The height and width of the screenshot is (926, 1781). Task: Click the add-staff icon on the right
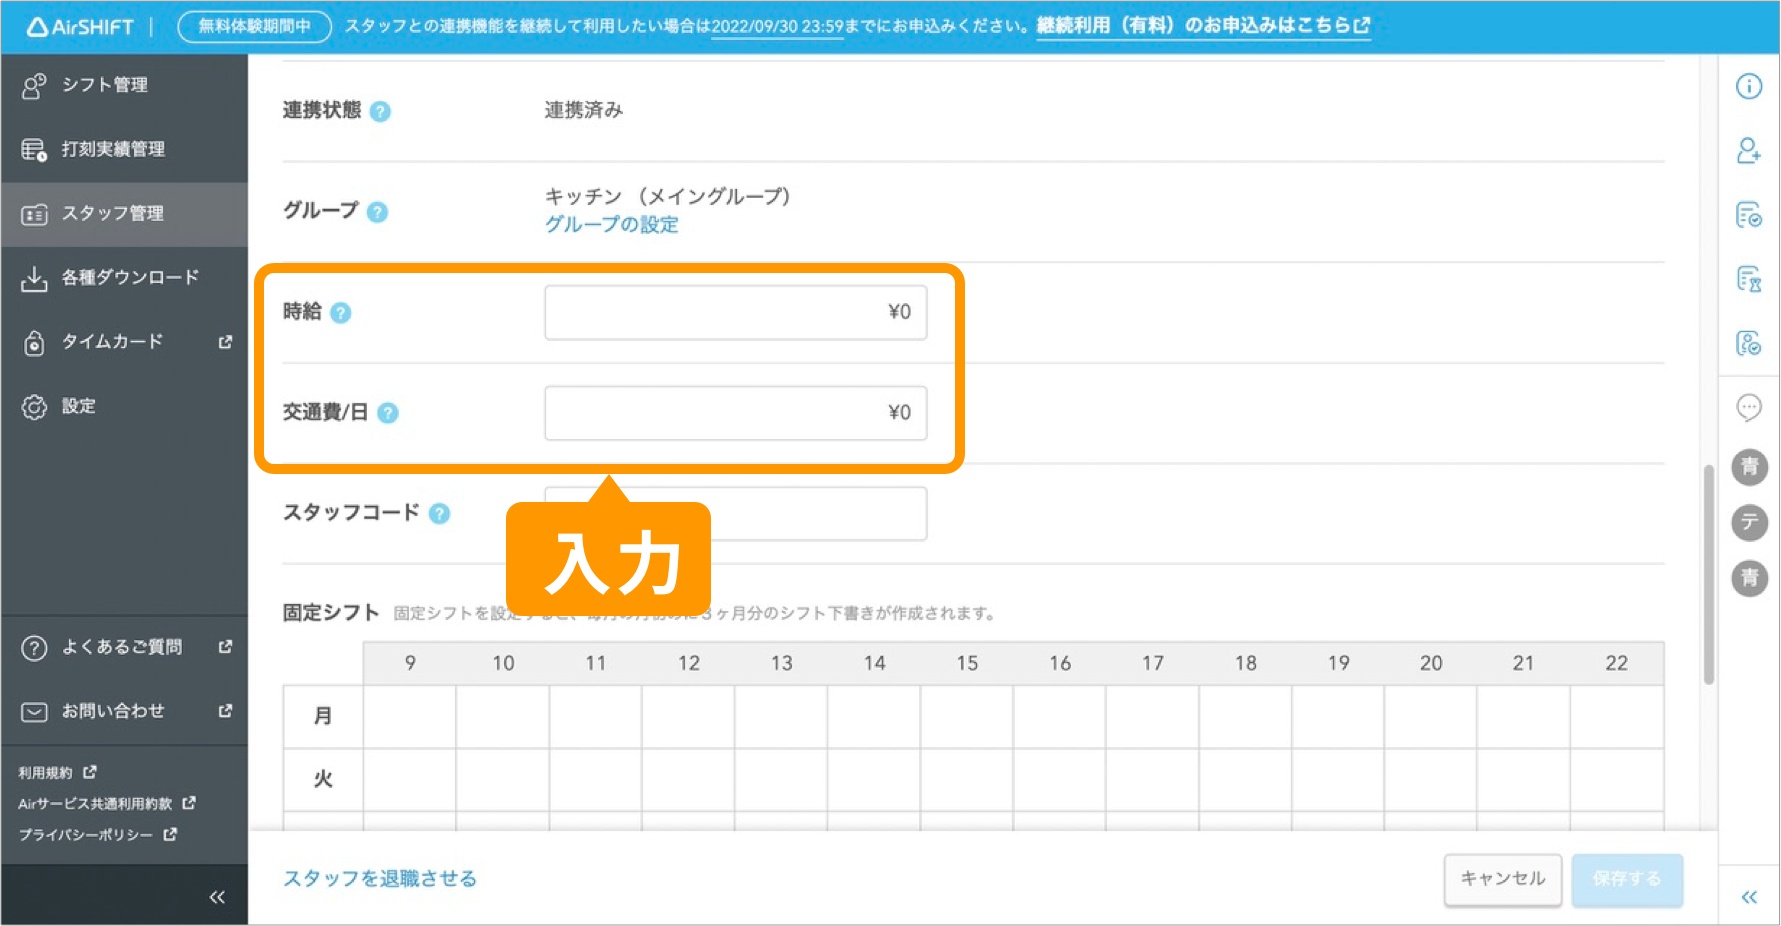tap(1748, 152)
